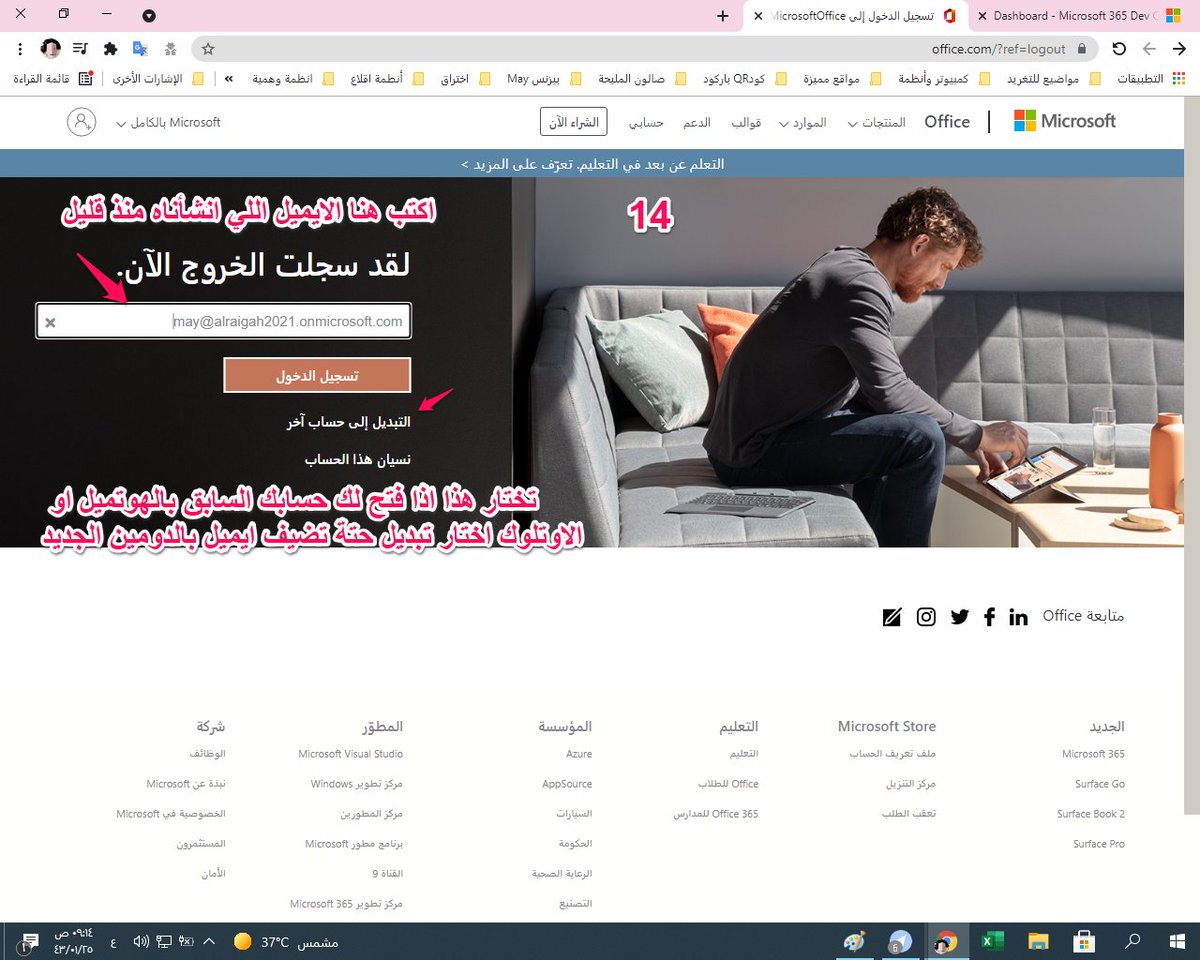
Task: Open the اختراق bookmark folder
Action: click(x=467, y=78)
